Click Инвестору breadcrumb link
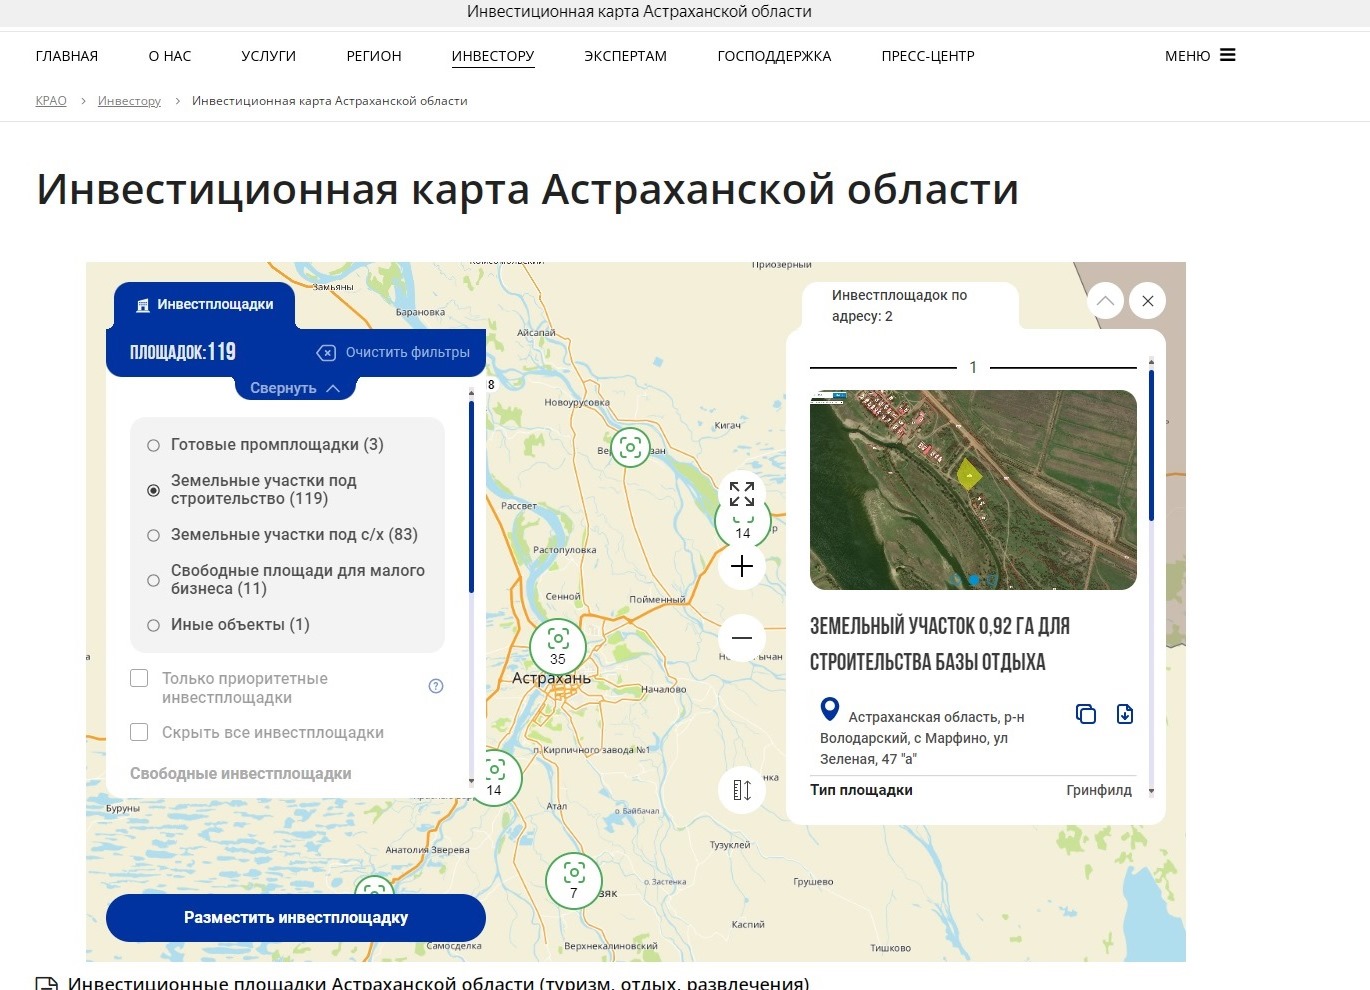The height and width of the screenshot is (990, 1370). pos(129,101)
